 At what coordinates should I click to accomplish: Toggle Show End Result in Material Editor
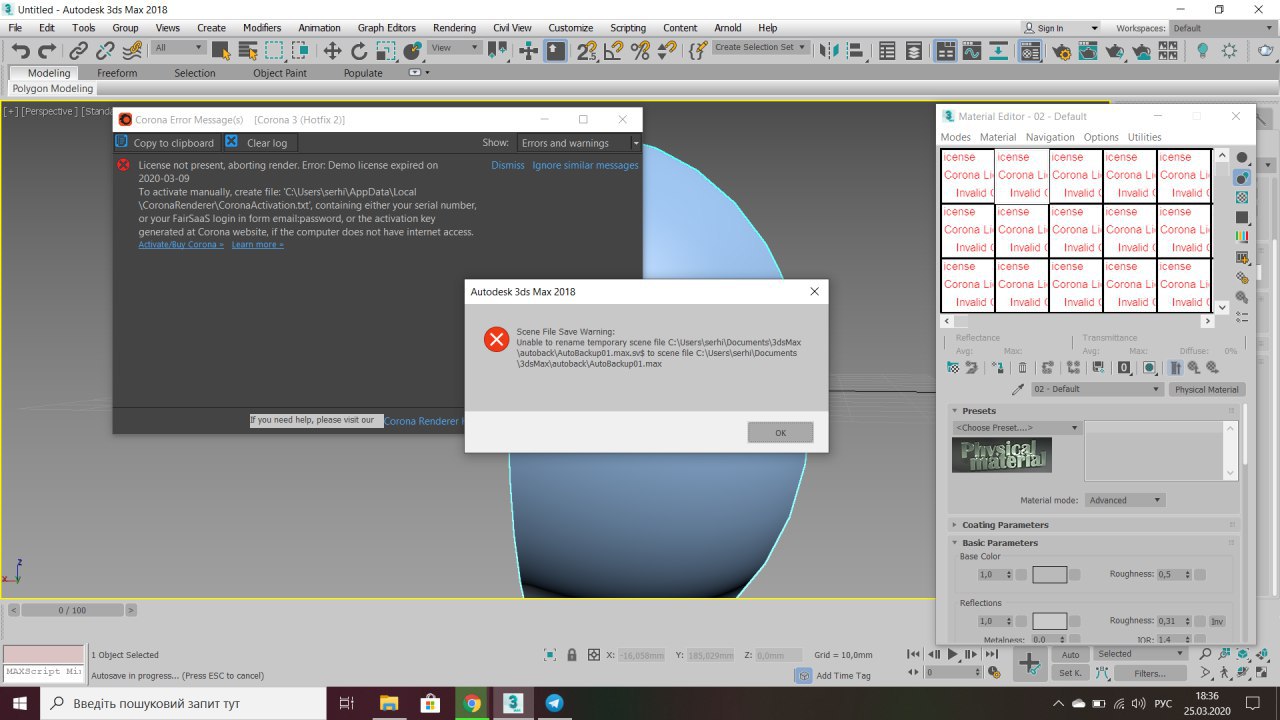pyautogui.click(x=1175, y=368)
